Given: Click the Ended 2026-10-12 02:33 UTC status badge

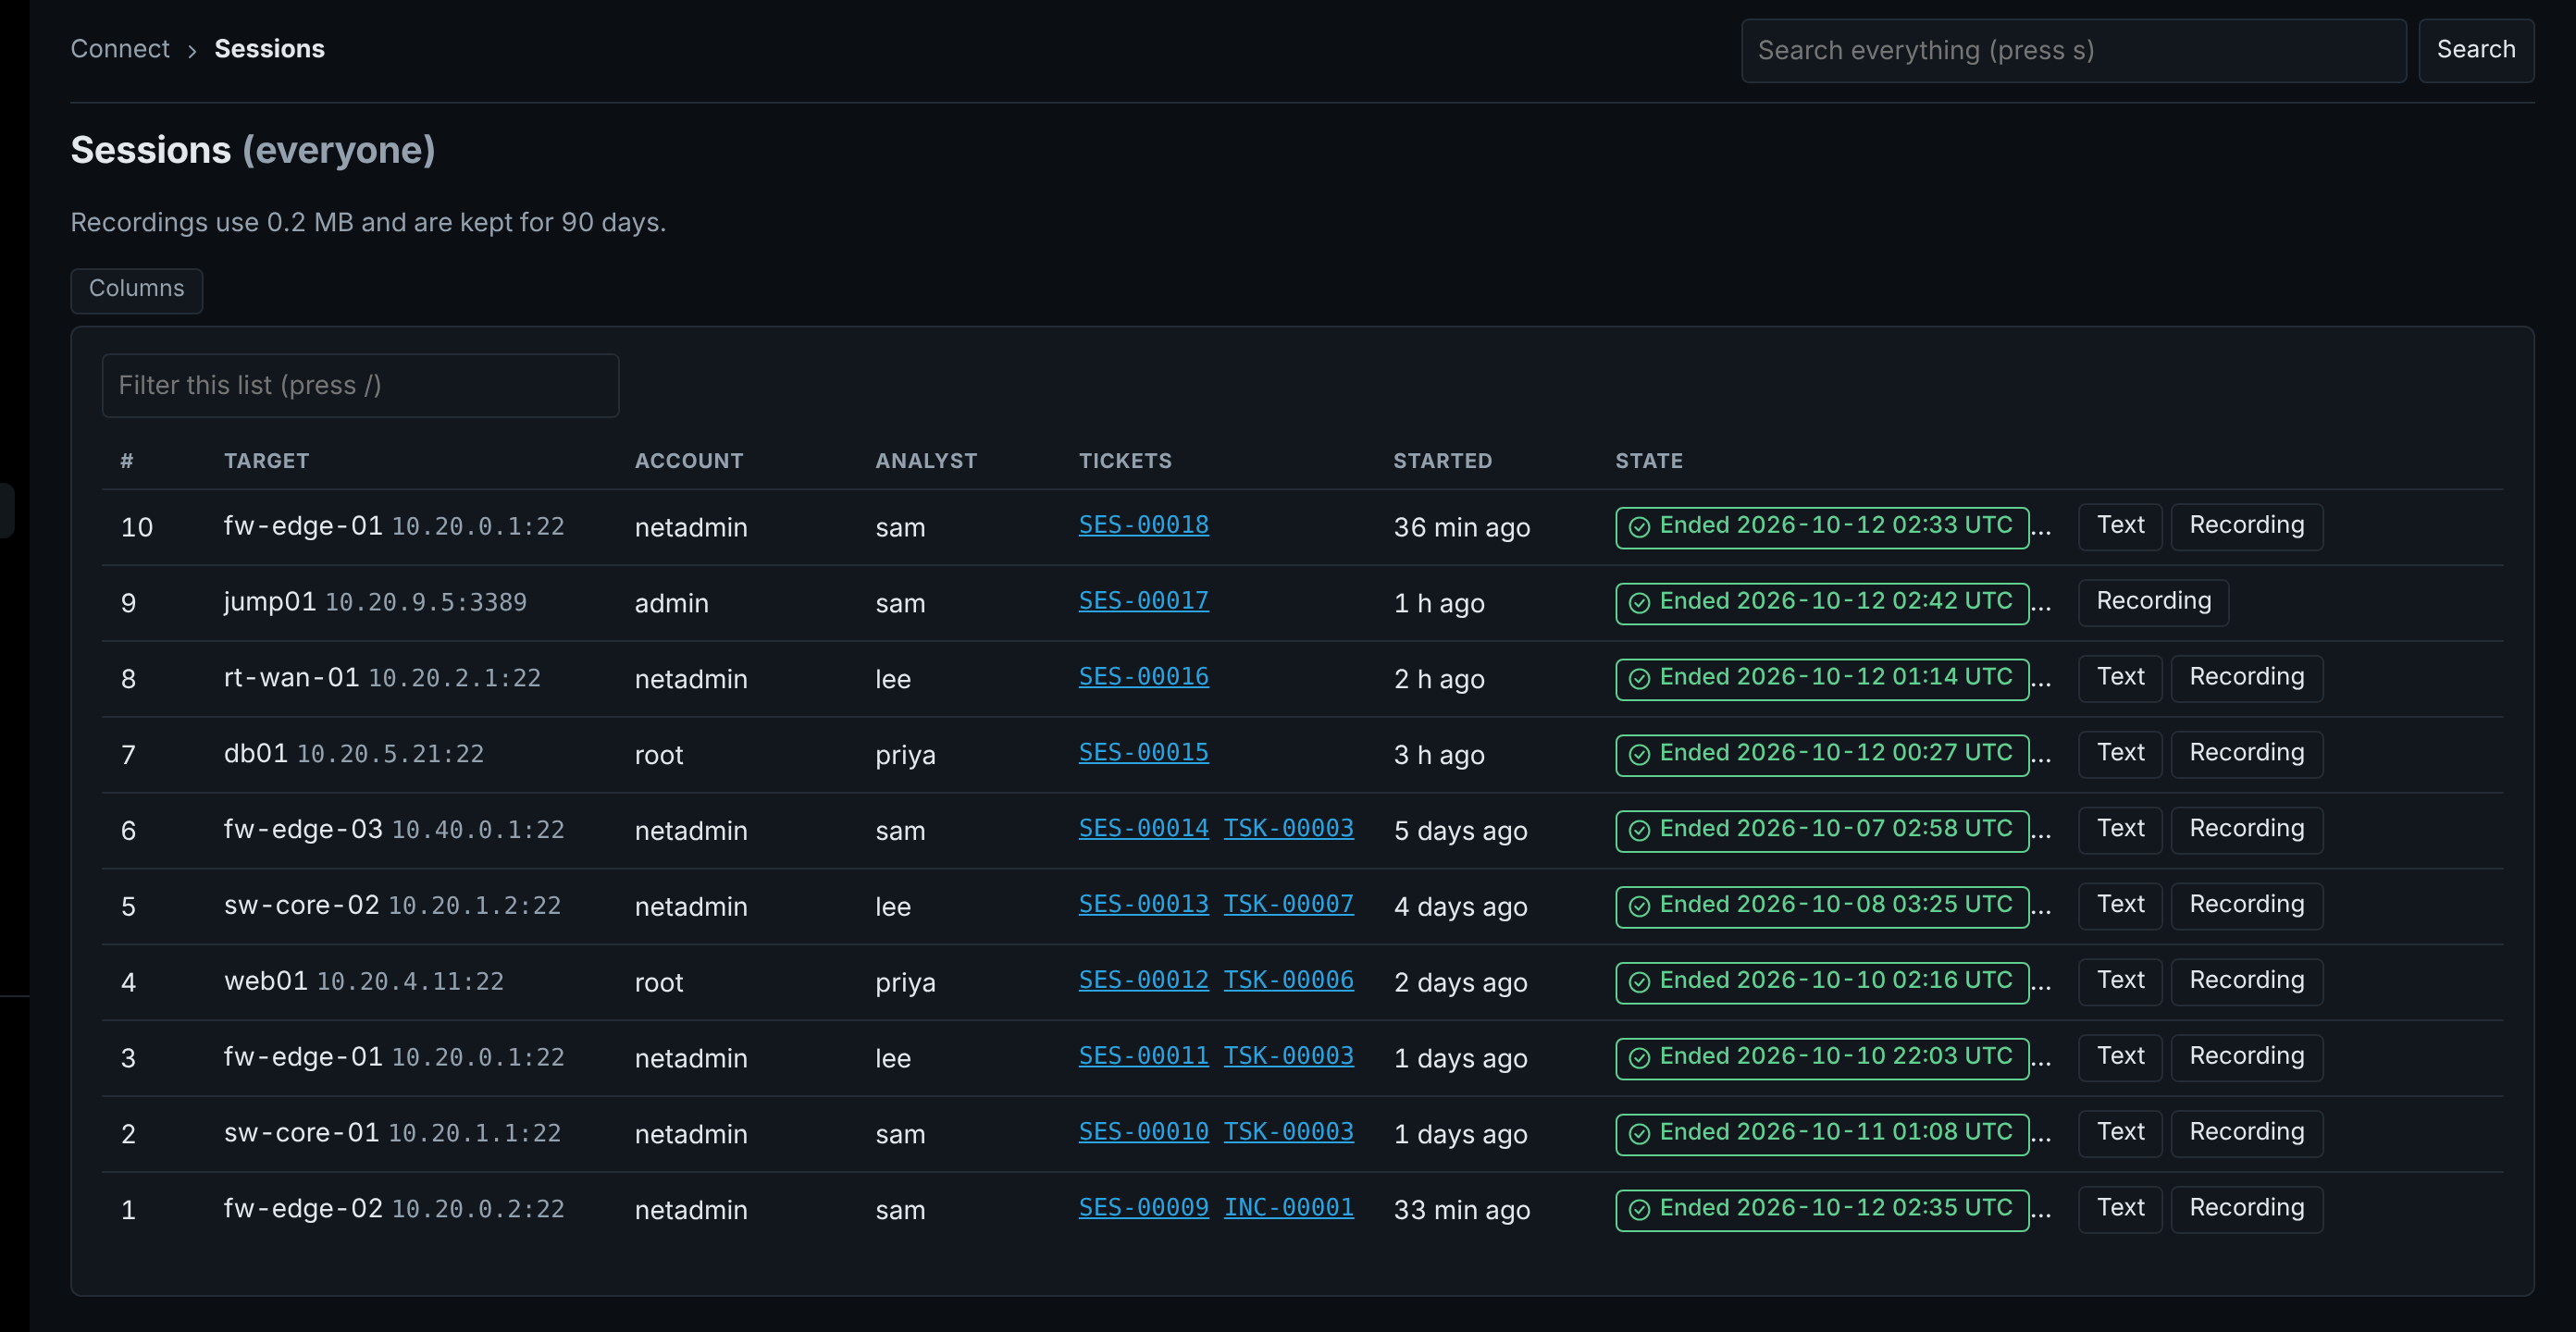Looking at the screenshot, I should tap(1821, 527).
